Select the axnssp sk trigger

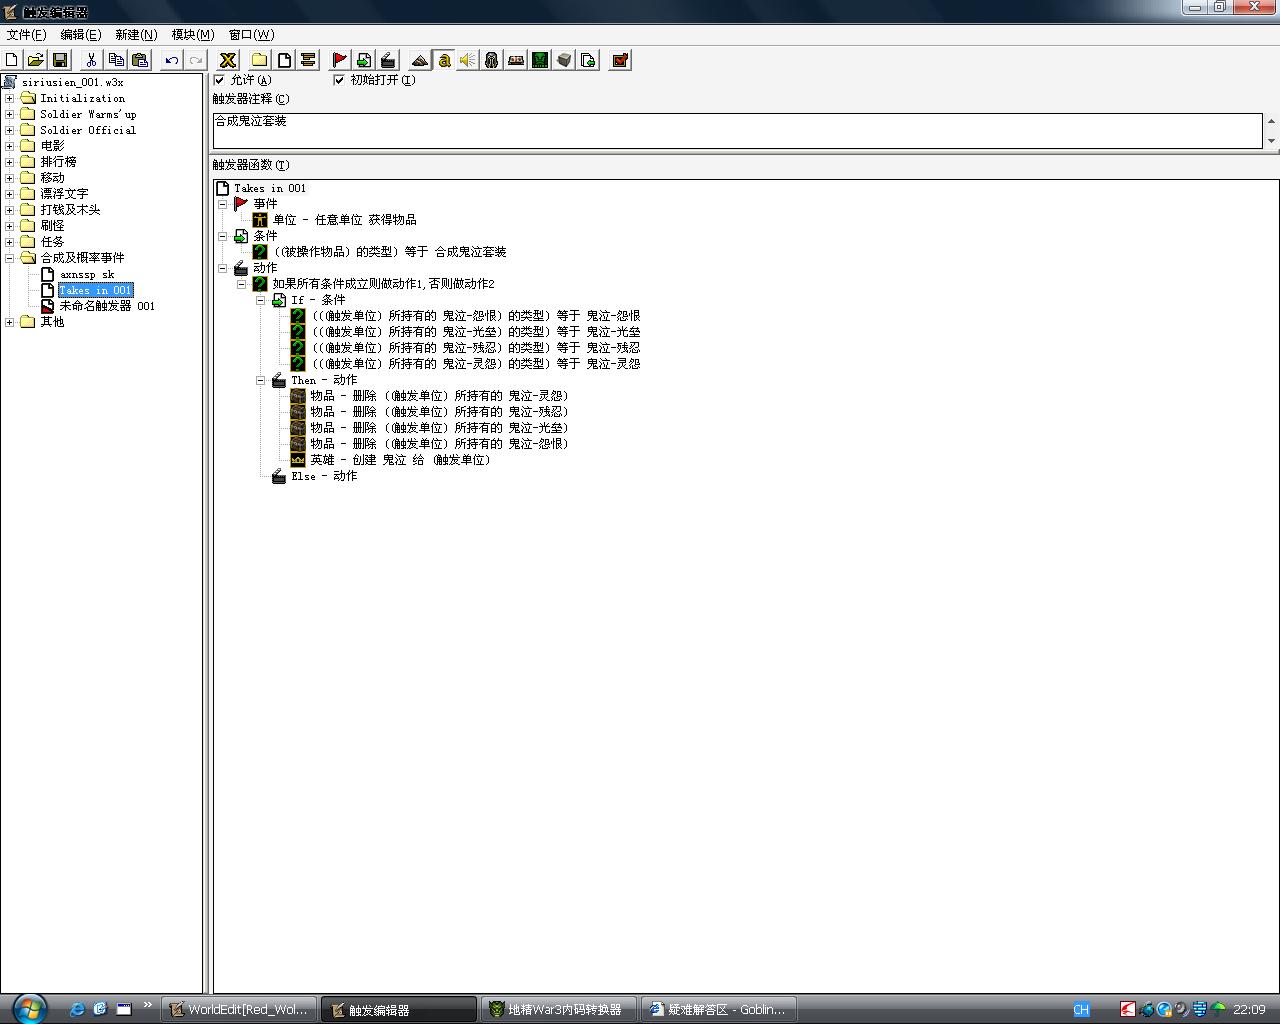point(87,274)
